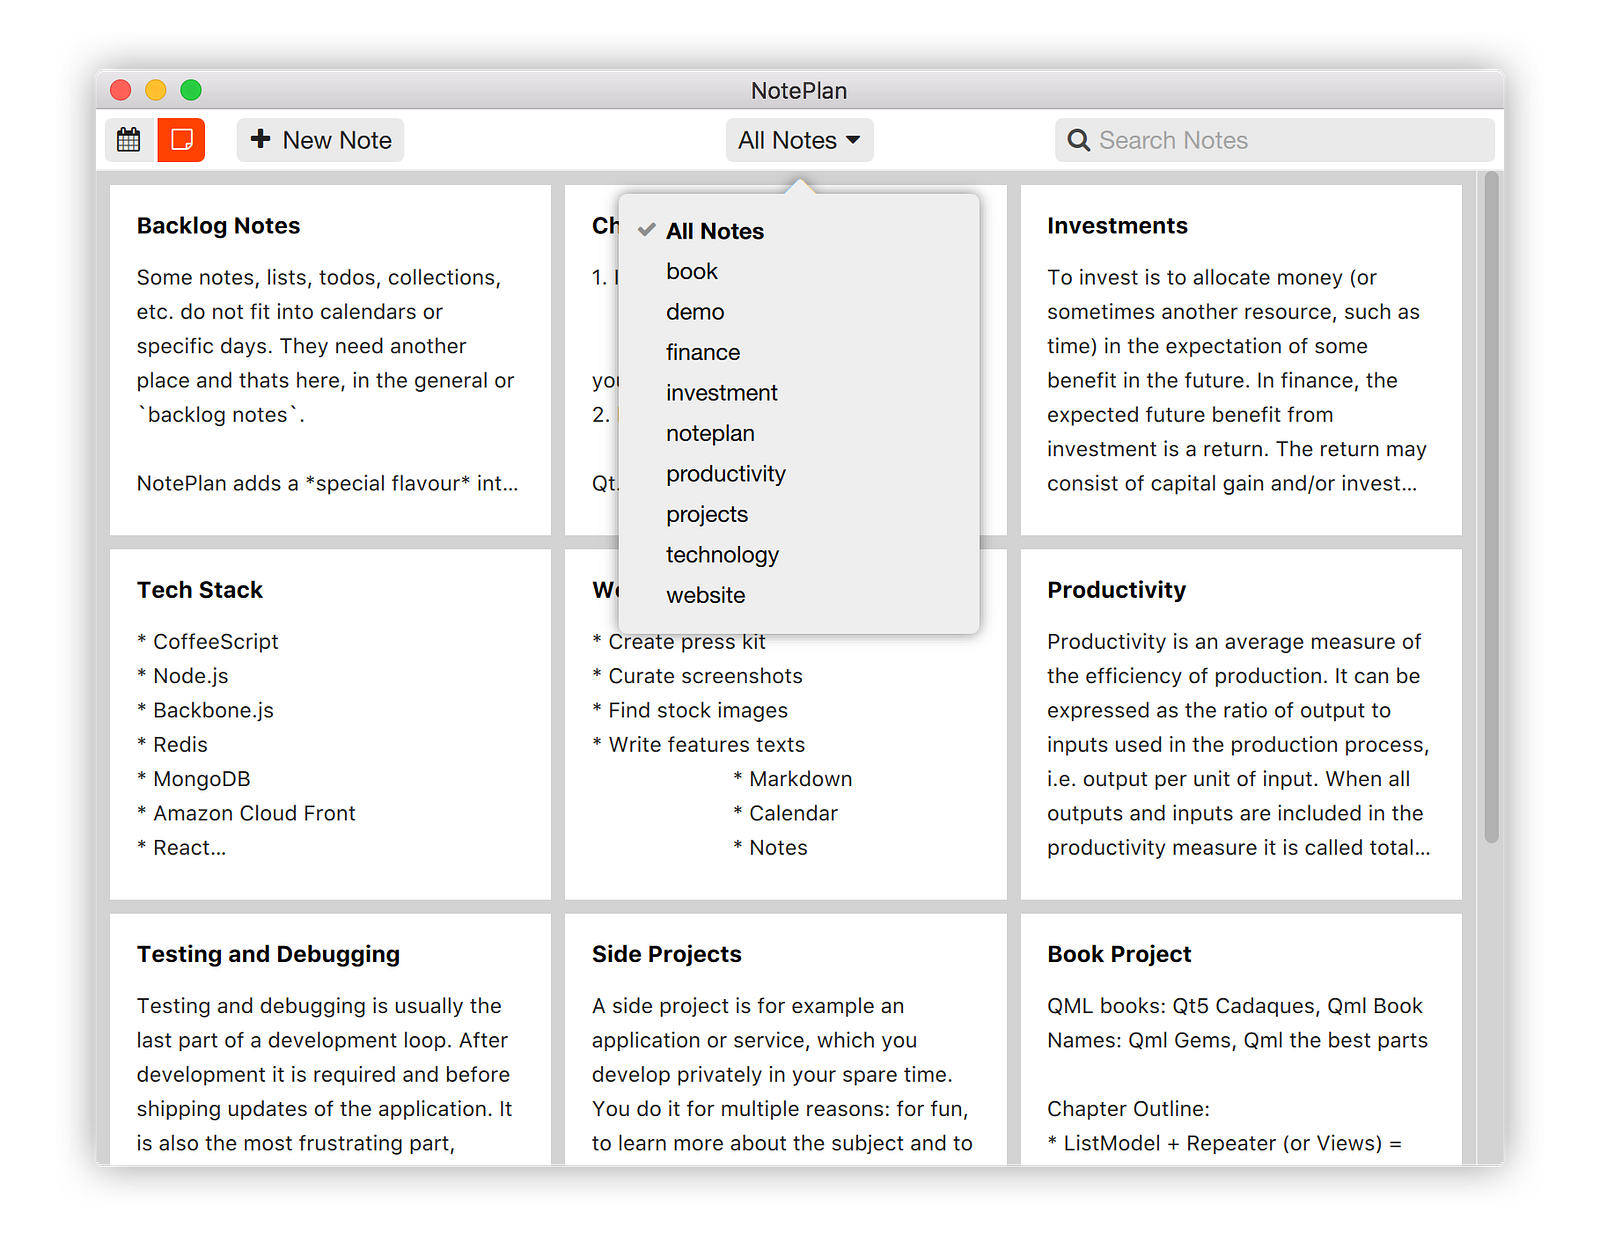This screenshot has width=1600, height=1236.
Task: Filter notes by the demo tag
Action: point(799,312)
